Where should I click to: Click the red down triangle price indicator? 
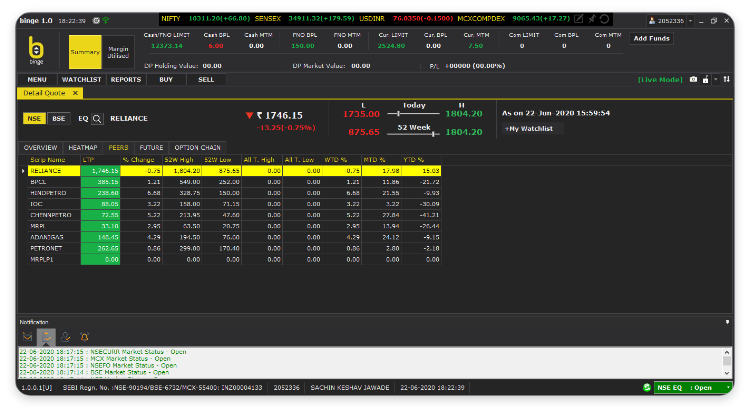[249, 115]
